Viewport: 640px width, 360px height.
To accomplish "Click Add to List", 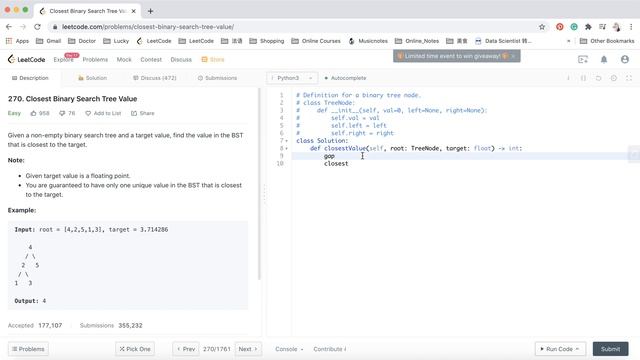I will 103,113.
